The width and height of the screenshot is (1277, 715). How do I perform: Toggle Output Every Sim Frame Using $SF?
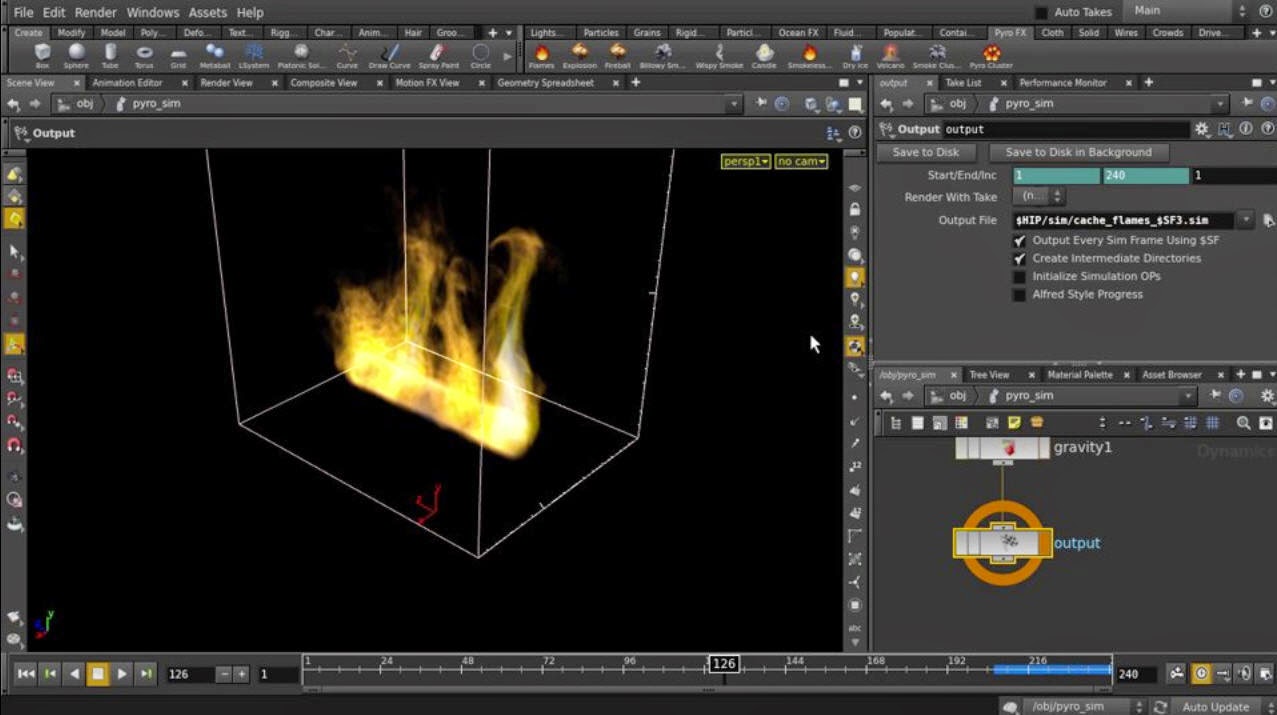[1019, 241]
